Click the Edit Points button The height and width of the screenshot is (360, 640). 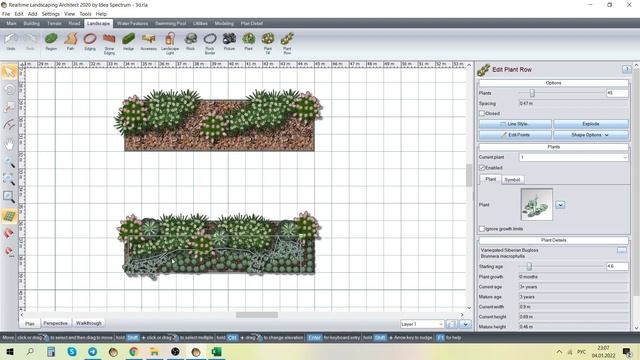pyautogui.click(x=515, y=135)
